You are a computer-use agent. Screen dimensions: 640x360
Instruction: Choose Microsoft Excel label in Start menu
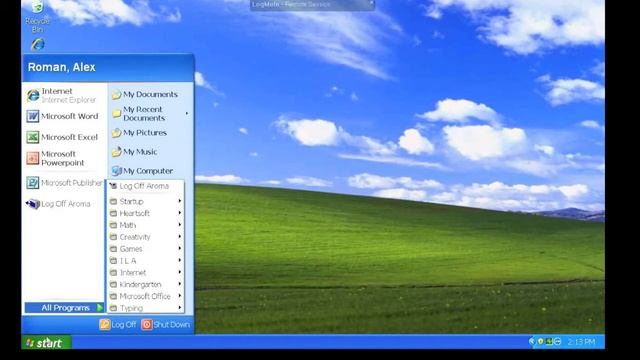click(x=69, y=137)
